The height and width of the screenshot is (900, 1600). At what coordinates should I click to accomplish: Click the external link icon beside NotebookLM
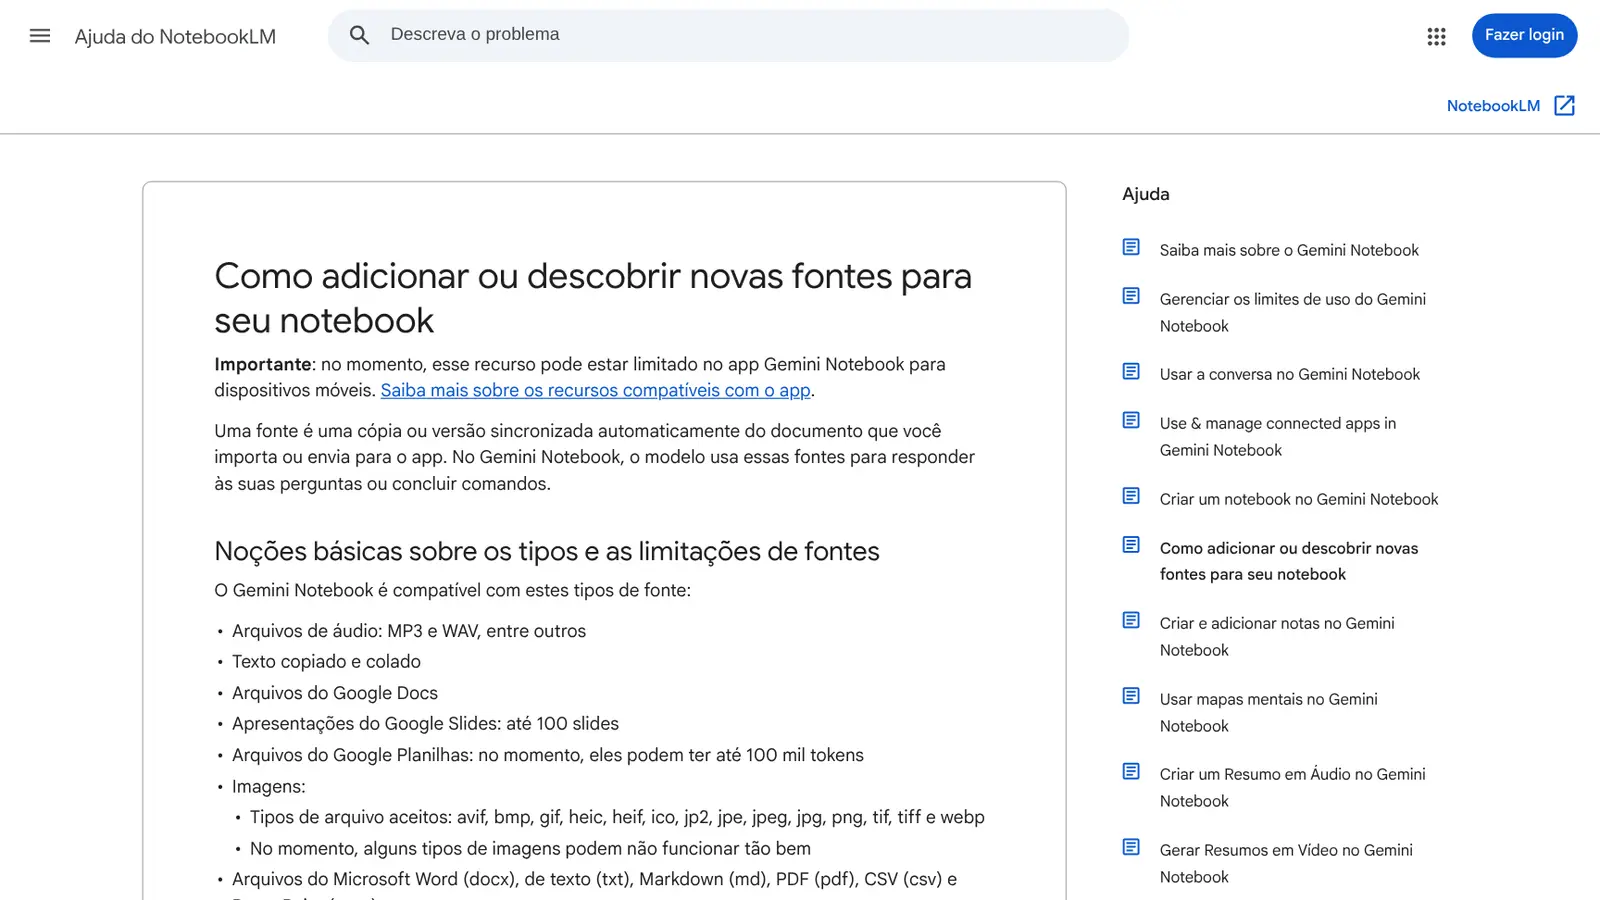pos(1564,106)
